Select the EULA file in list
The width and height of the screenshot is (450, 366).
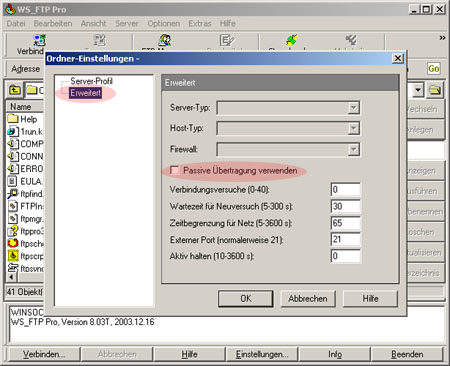[x=25, y=181]
